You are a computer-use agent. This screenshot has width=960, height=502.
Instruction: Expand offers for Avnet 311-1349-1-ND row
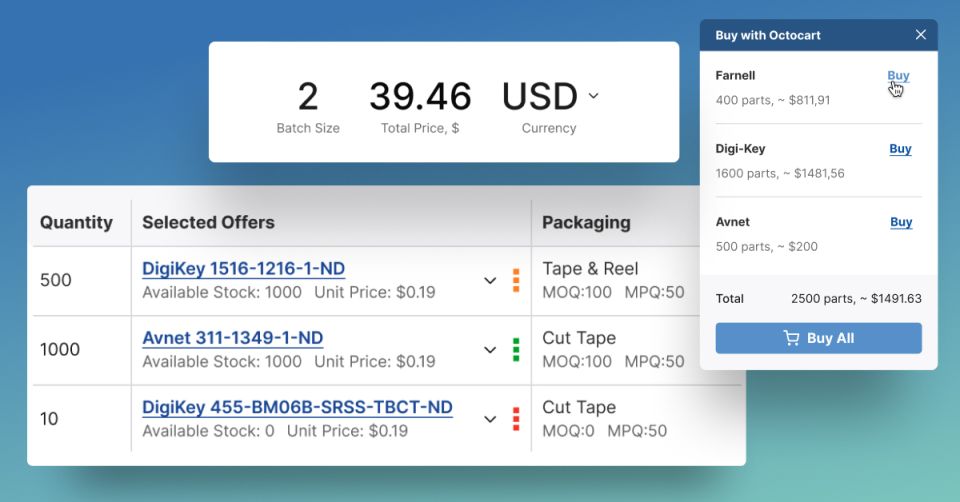(490, 350)
